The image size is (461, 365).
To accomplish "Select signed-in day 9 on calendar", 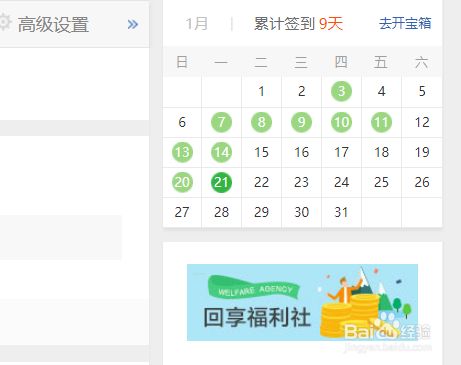I will [x=301, y=122].
